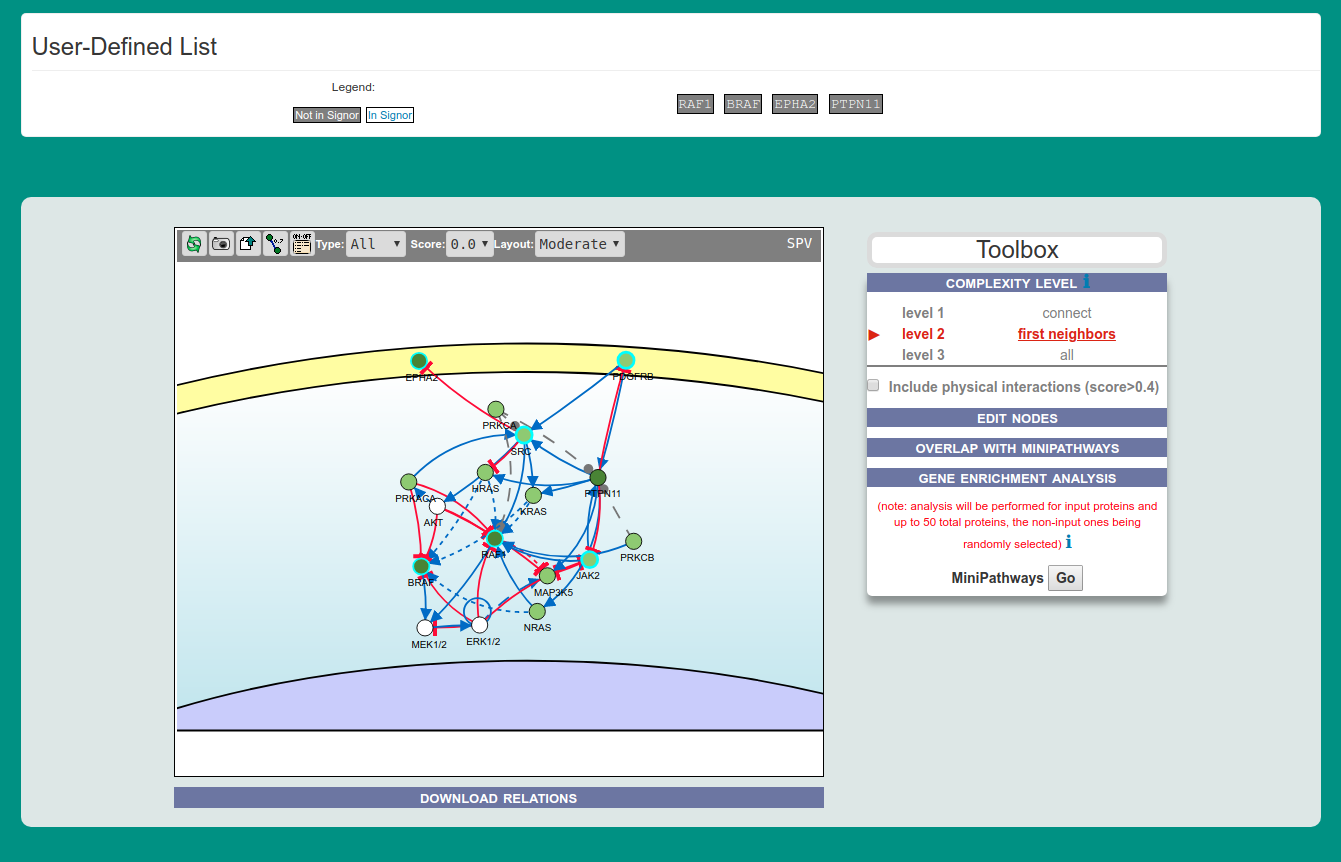Click the EPHA2 gene tag in list
This screenshot has height=862, width=1341.
click(795, 104)
